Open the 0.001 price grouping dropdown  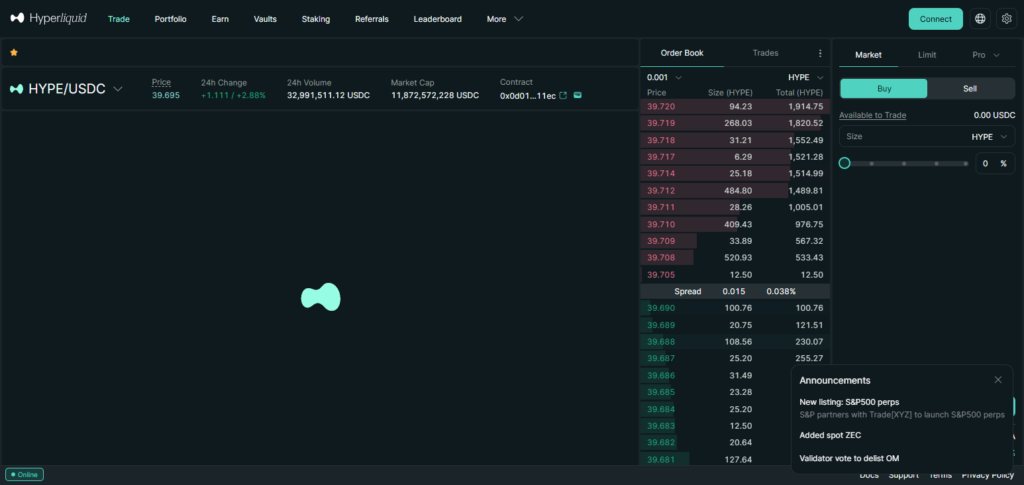click(x=665, y=77)
